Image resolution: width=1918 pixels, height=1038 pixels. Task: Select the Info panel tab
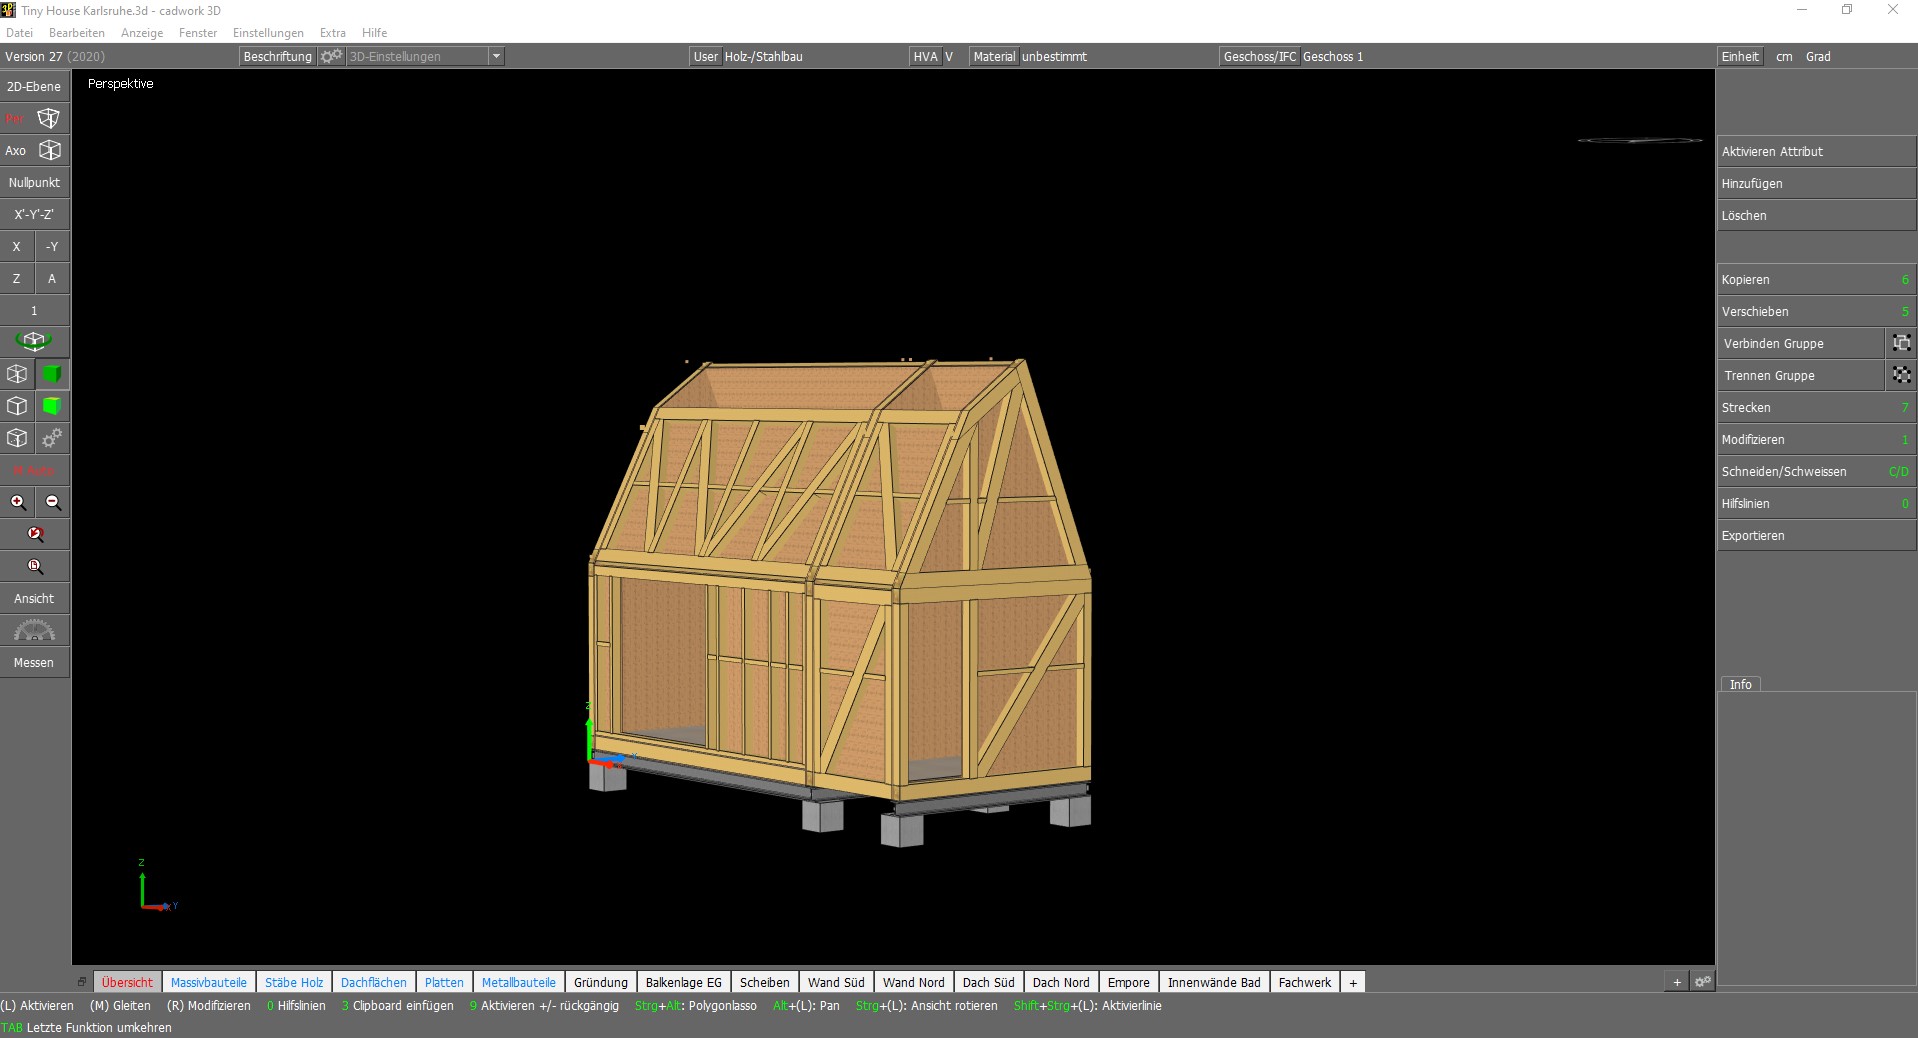[x=1740, y=684]
